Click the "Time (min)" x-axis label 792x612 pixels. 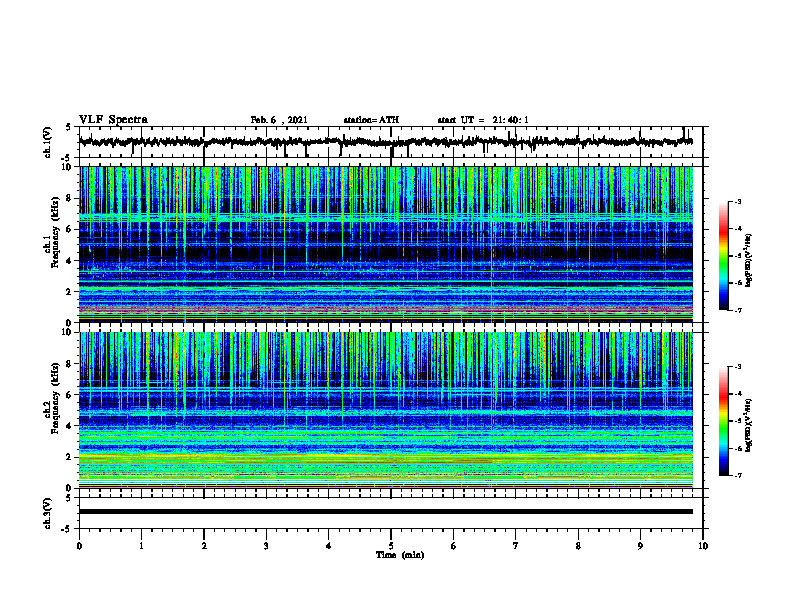pos(400,555)
